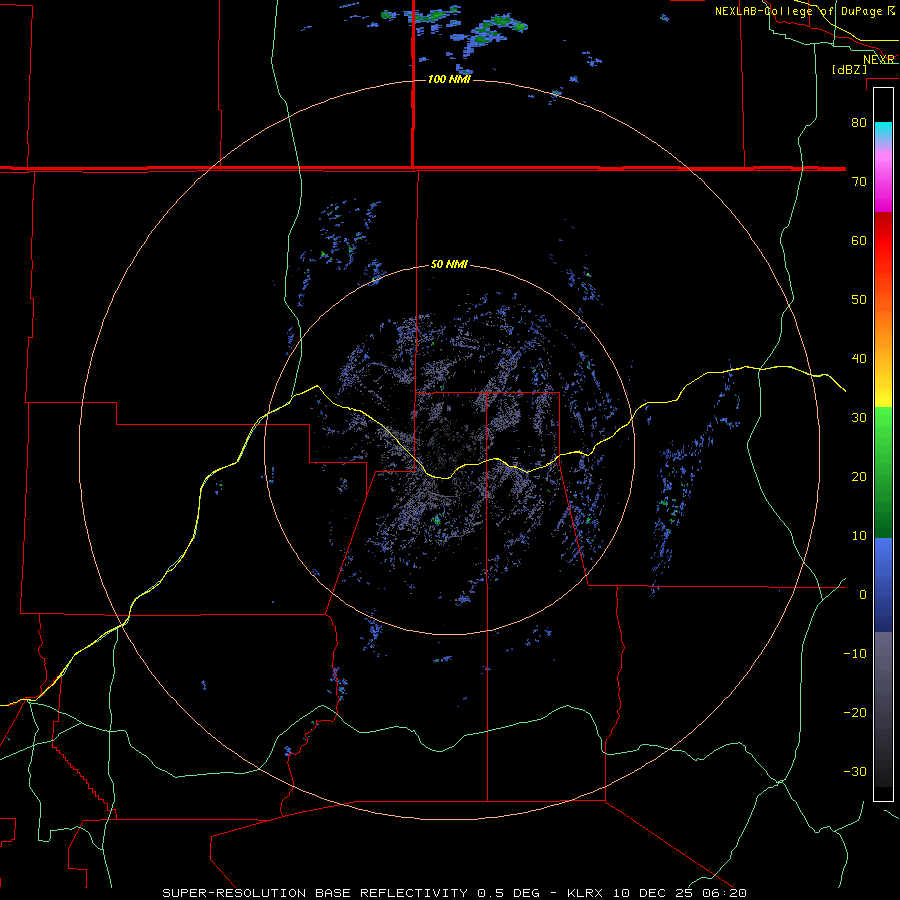Click the 80 value on the dBZ scale

(859, 122)
